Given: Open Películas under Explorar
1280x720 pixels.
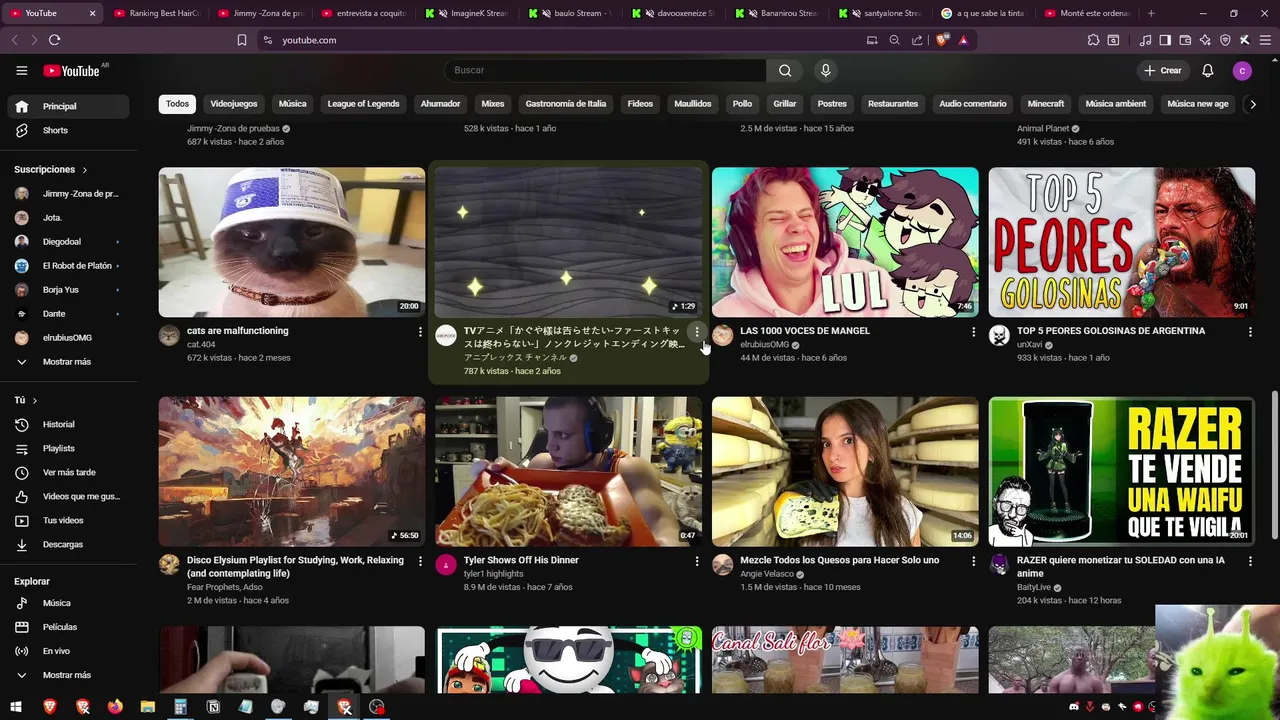Looking at the screenshot, I should point(69,627).
